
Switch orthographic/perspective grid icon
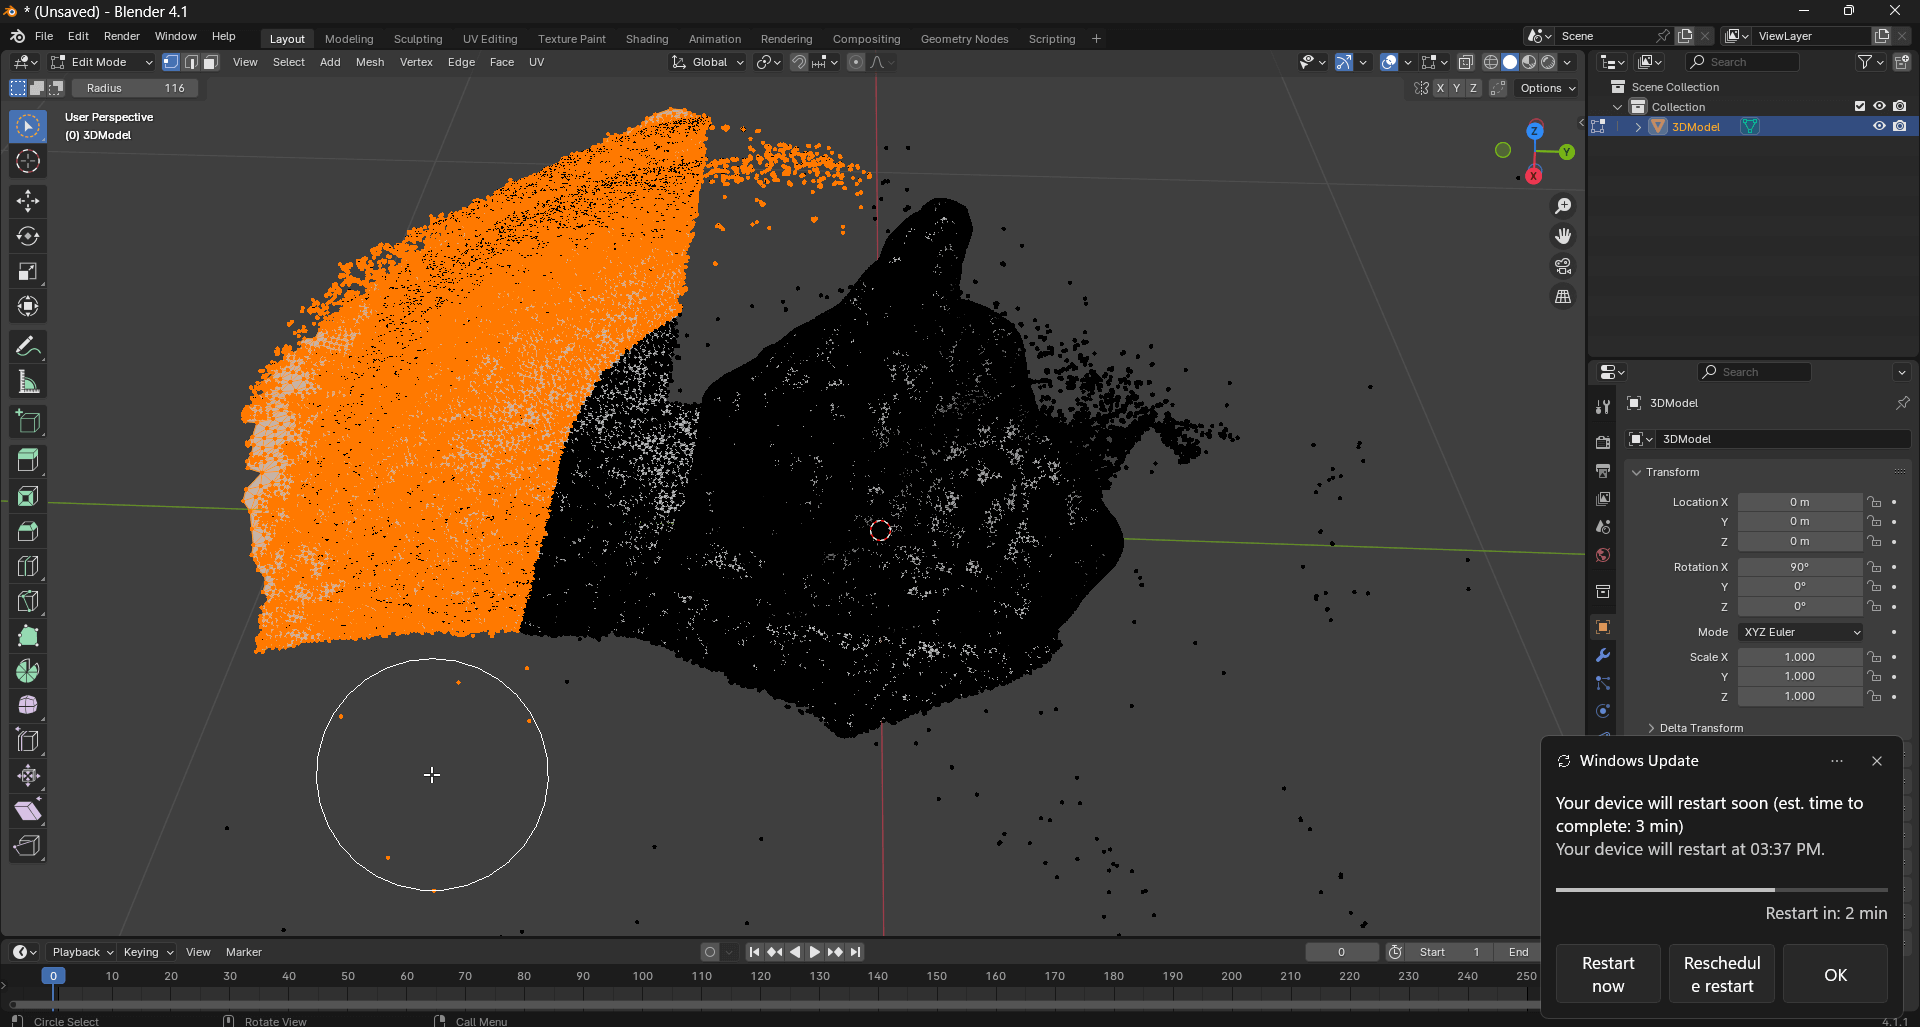1563,297
